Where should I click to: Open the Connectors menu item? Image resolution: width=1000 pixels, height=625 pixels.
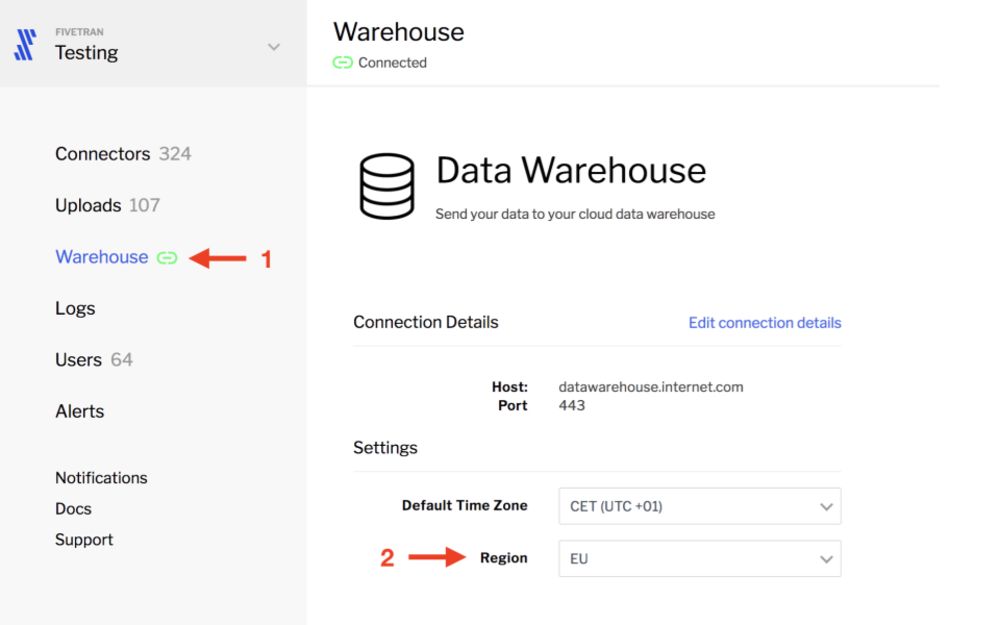(103, 154)
